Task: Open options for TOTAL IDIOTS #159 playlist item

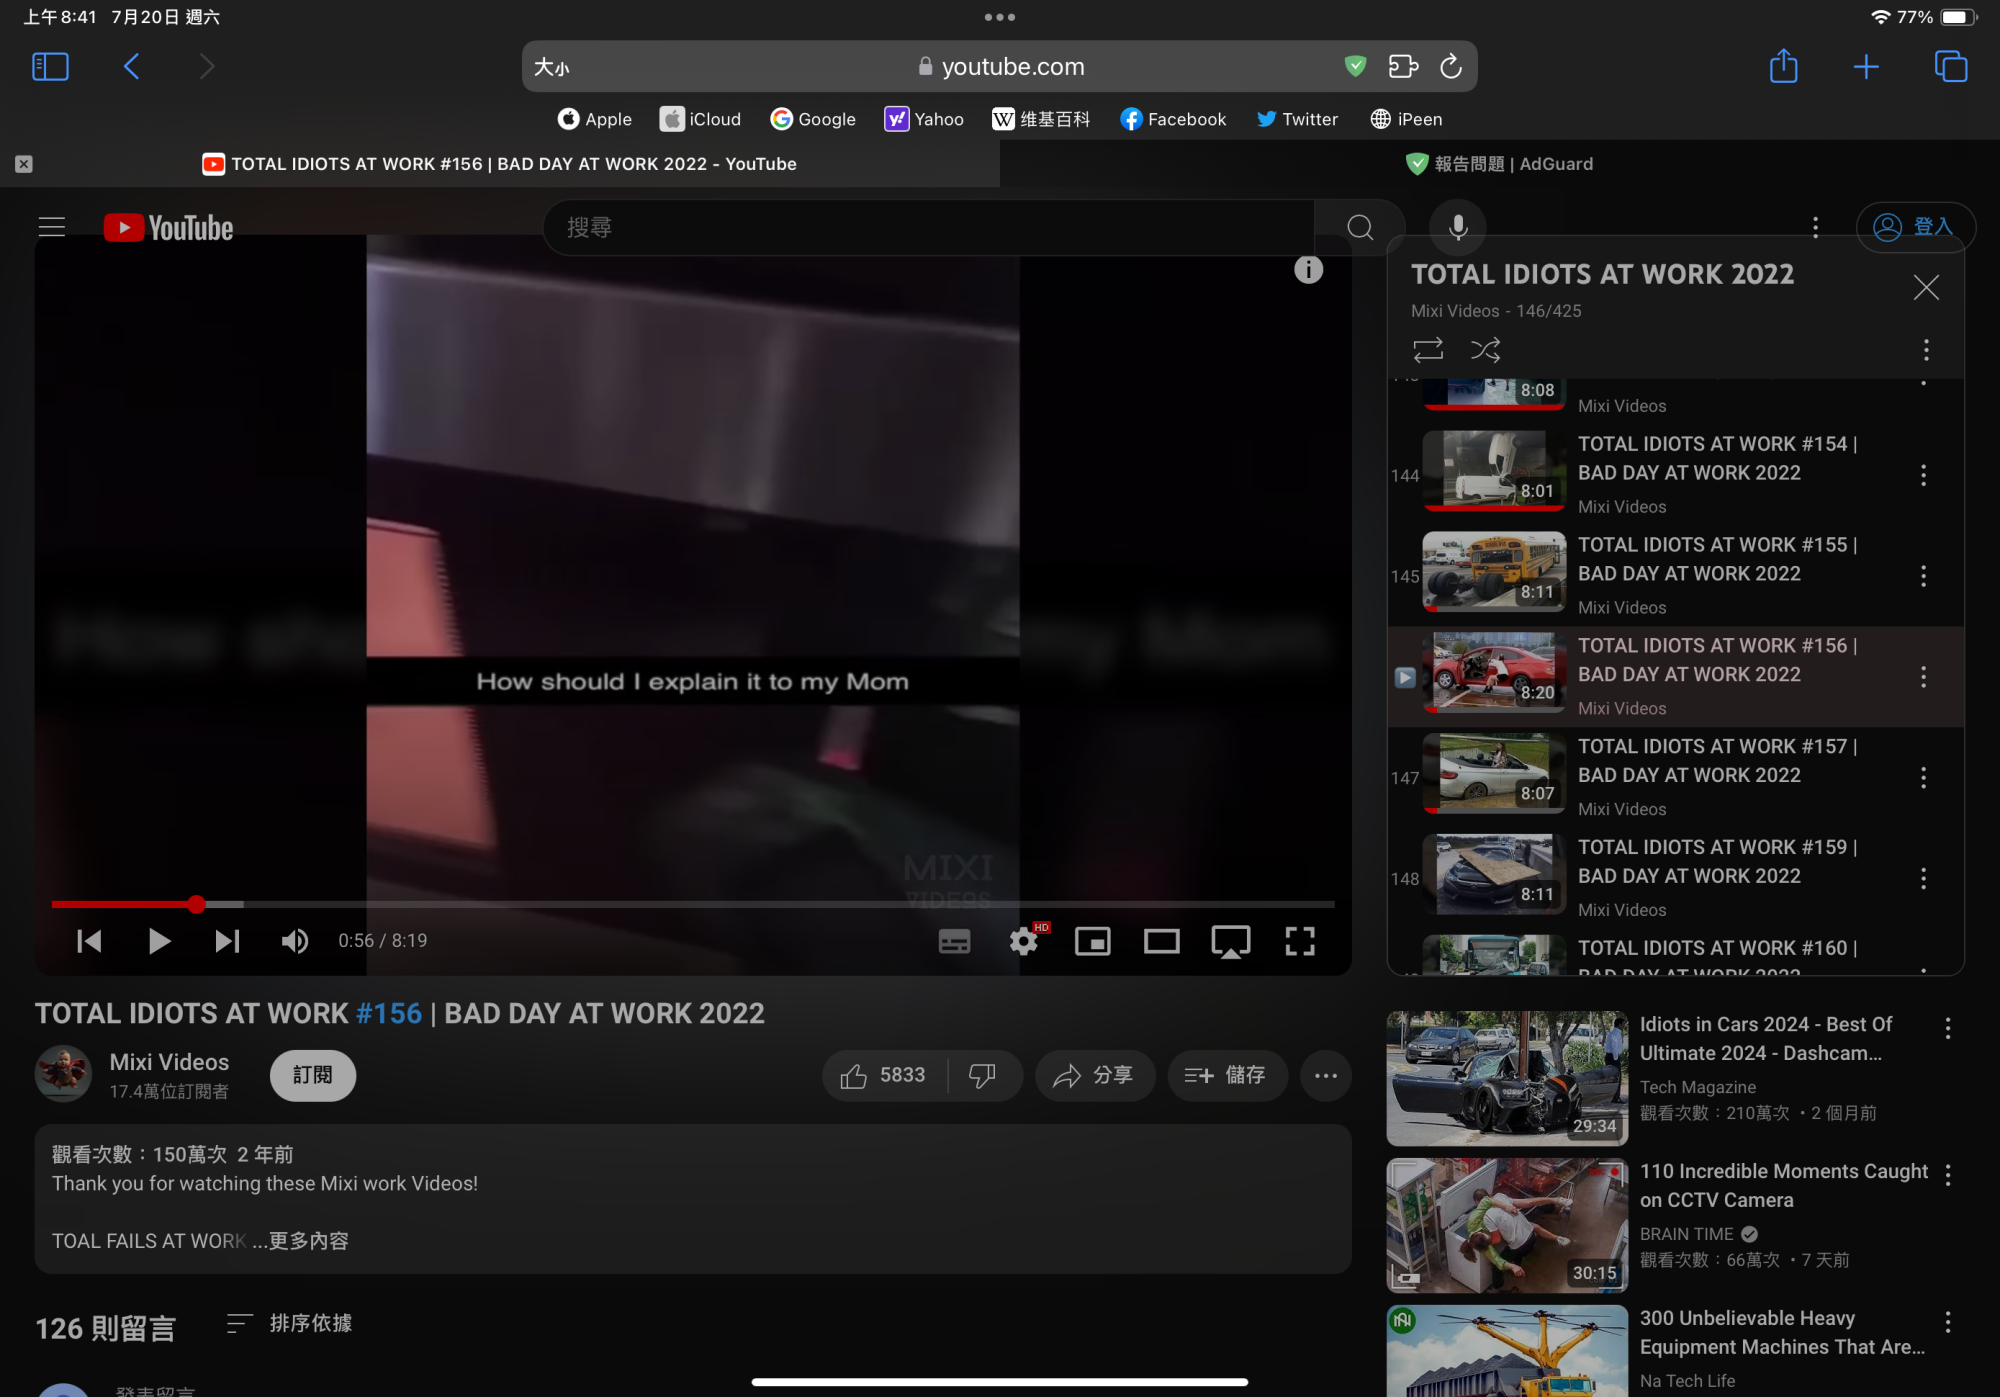Action: click(1923, 879)
